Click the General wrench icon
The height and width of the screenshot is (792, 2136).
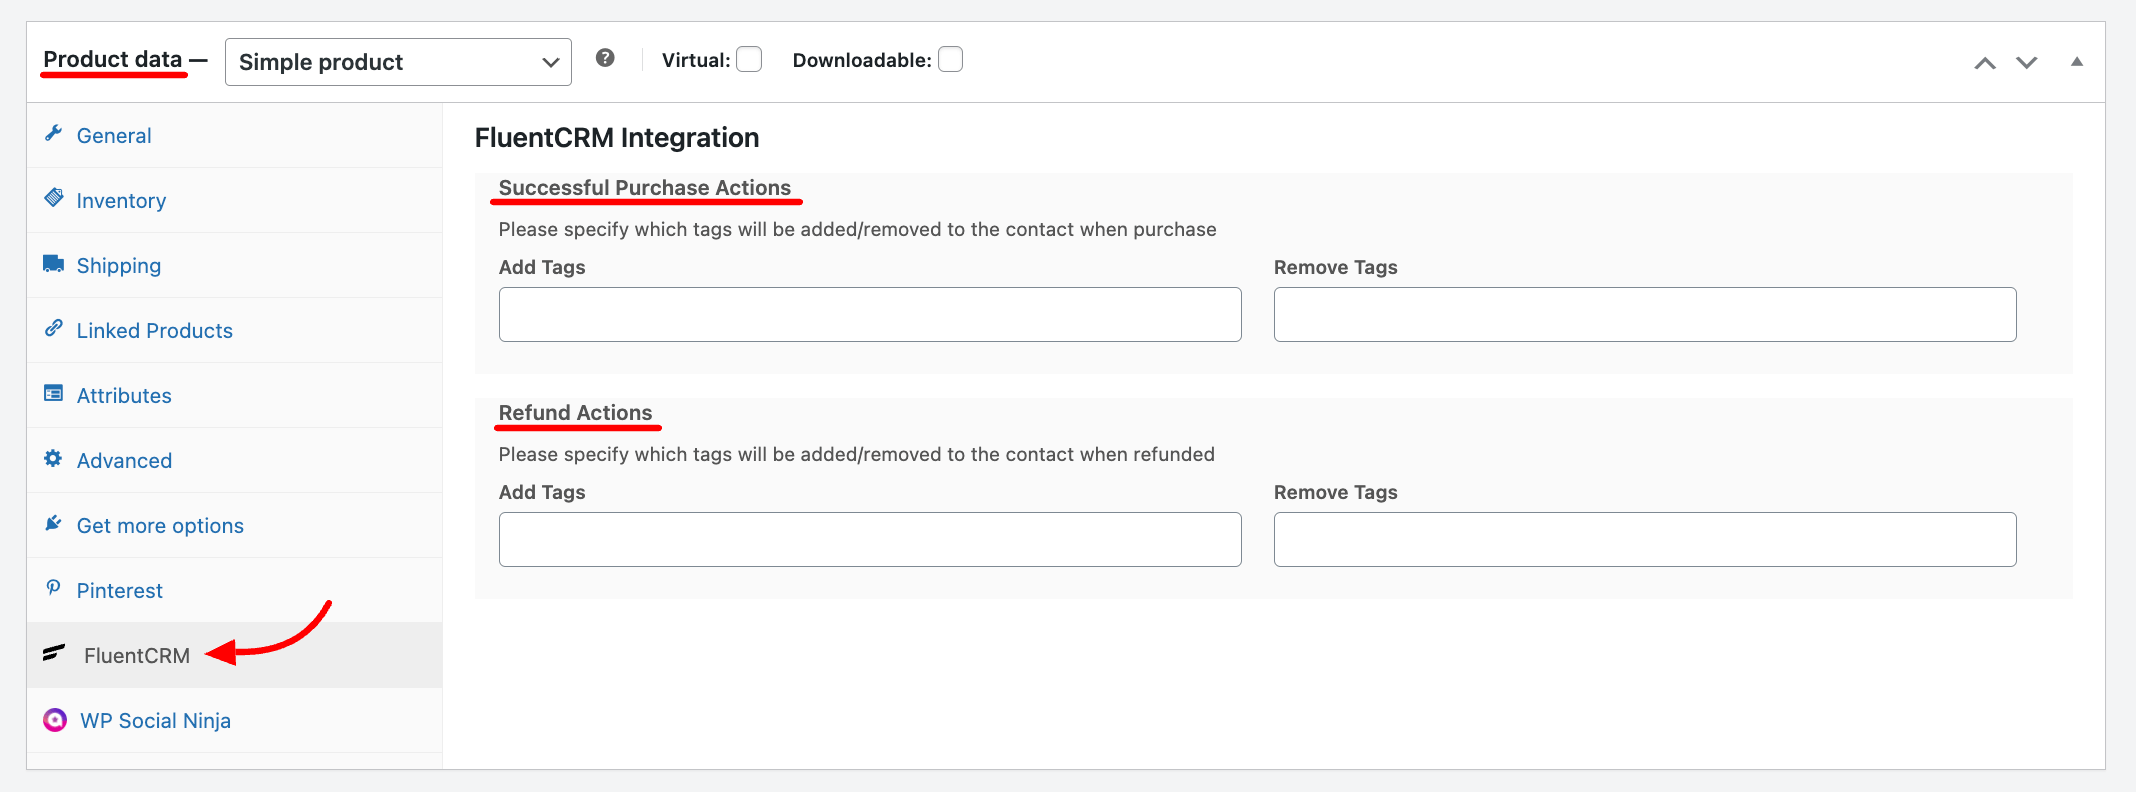(x=54, y=133)
